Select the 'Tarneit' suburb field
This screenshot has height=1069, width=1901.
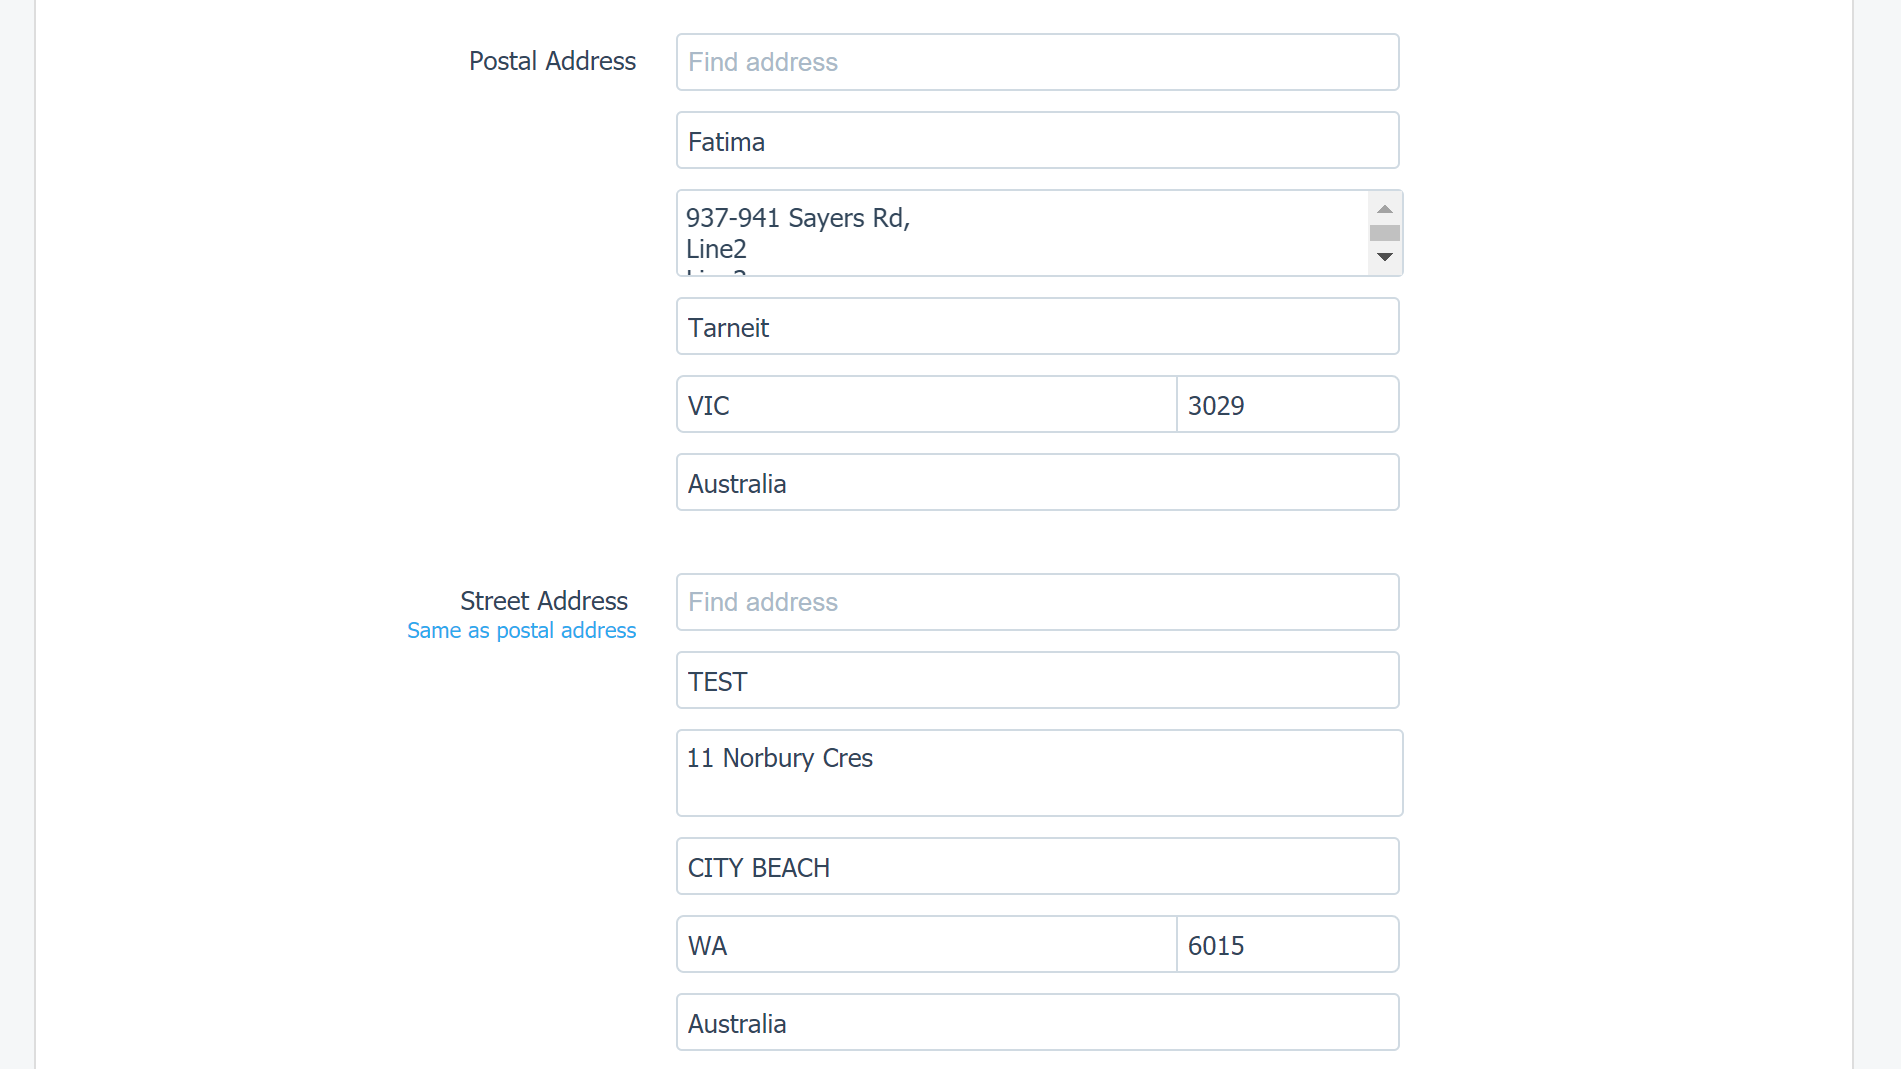pos(1038,326)
